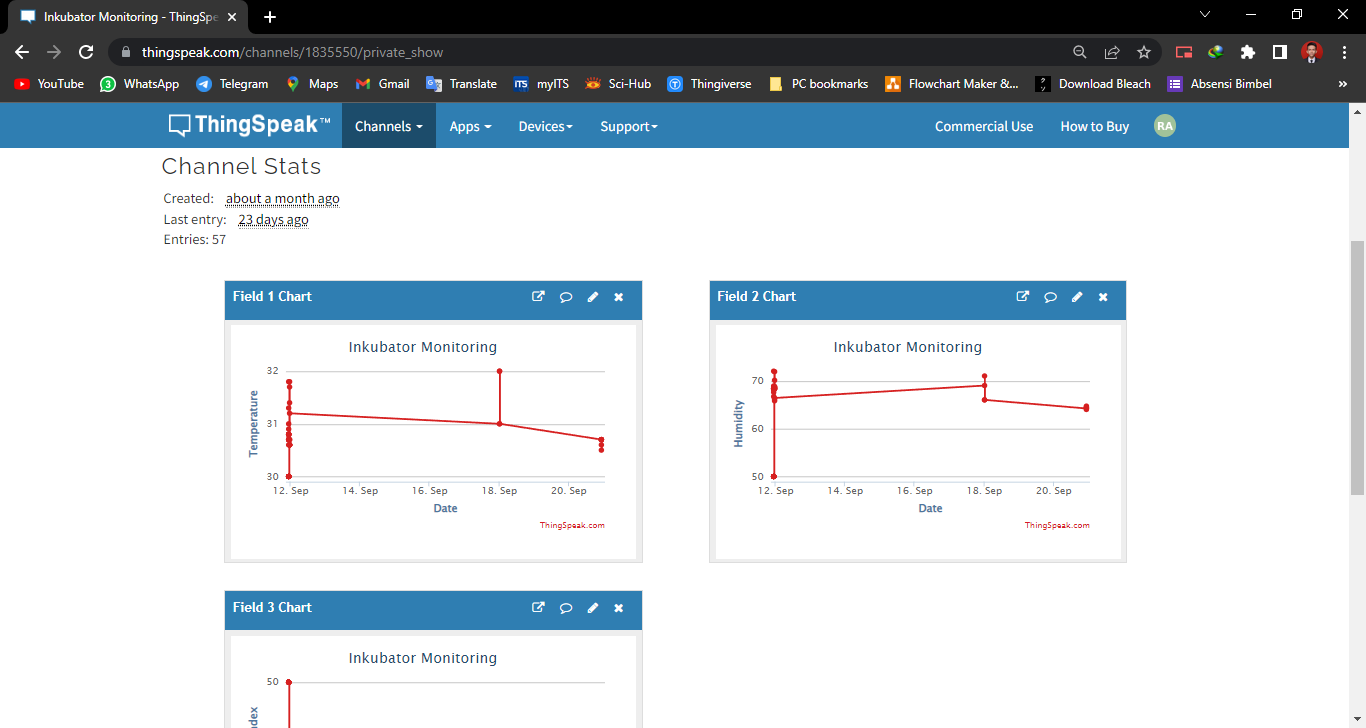This screenshot has height=728, width=1366.
Task: Click the Commercial Use link
Action: coord(983,126)
